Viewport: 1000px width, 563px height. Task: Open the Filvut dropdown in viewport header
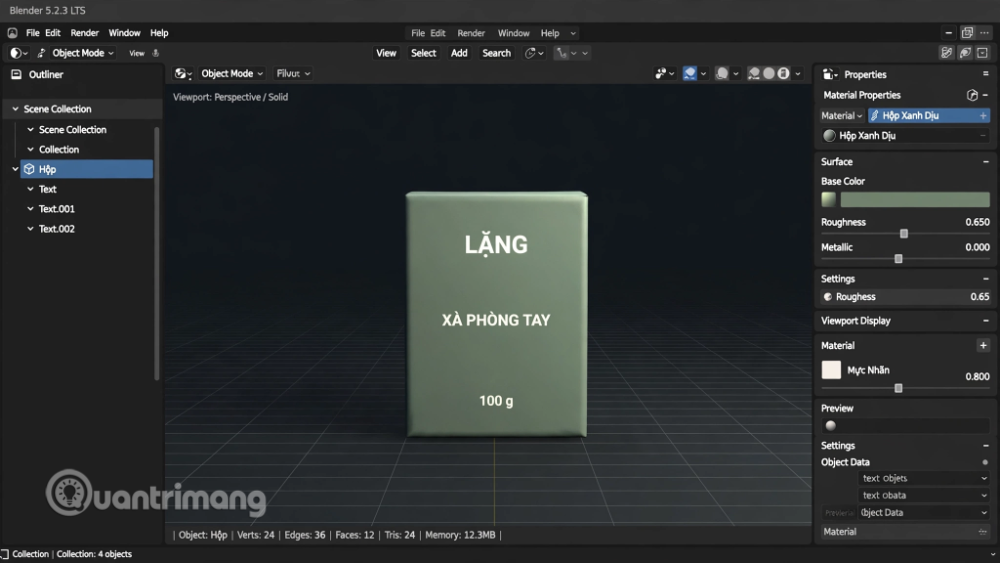click(293, 73)
